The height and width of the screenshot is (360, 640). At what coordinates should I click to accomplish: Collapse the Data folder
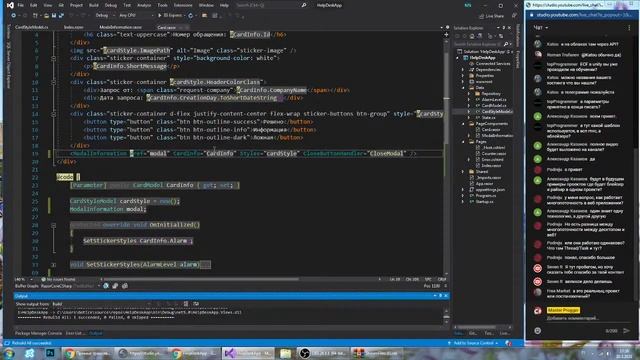click(463, 88)
